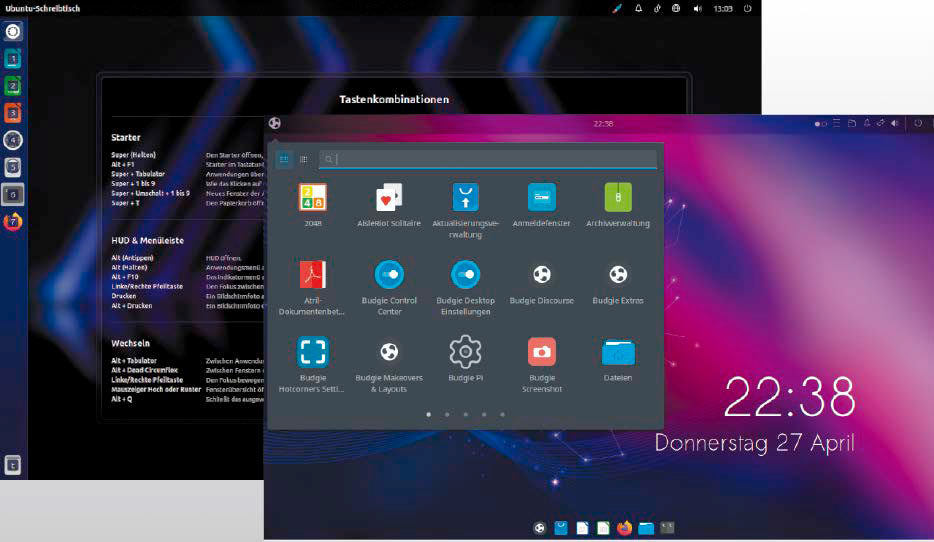
Task: Click 'Super + Tabulator' shortcut row
Action: coord(188,174)
